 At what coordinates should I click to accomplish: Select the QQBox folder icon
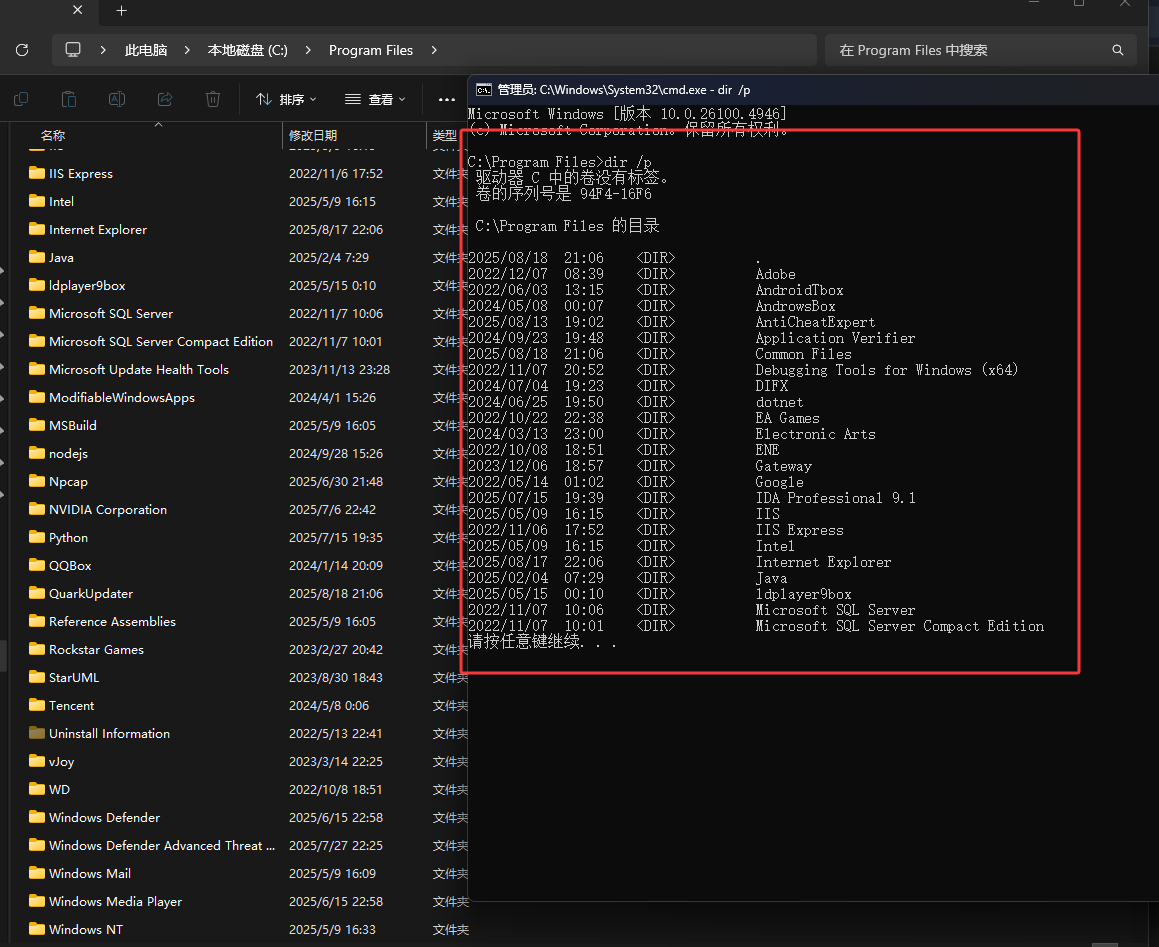pos(37,566)
